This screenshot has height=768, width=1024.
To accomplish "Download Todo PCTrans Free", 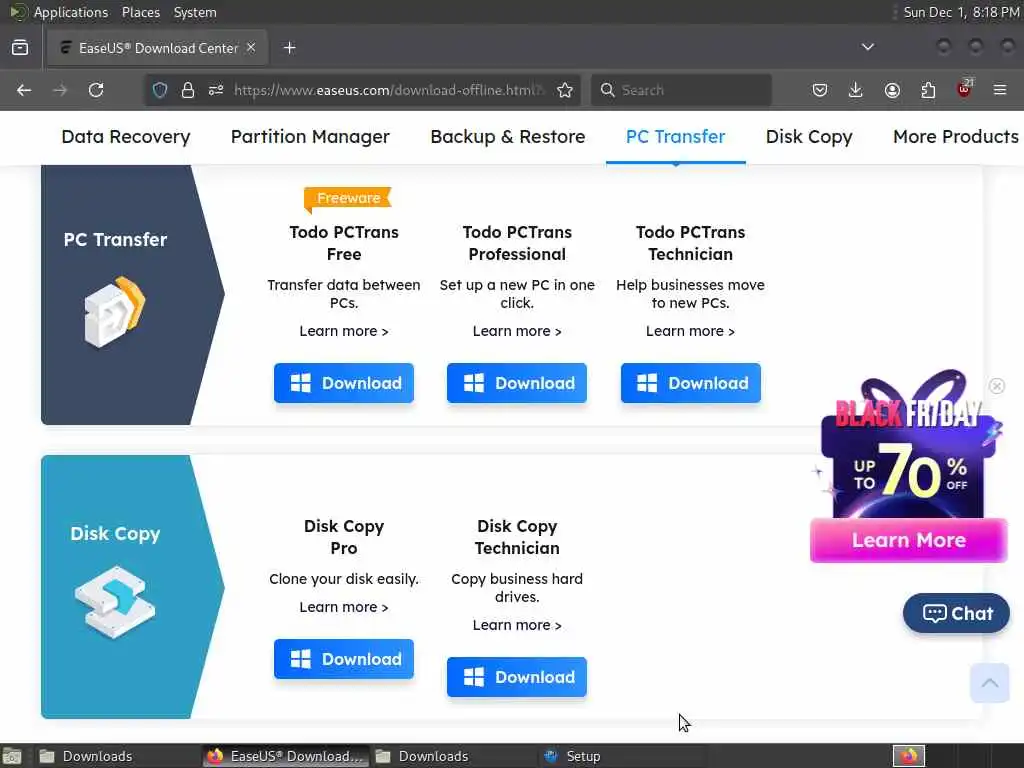I will (344, 383).
